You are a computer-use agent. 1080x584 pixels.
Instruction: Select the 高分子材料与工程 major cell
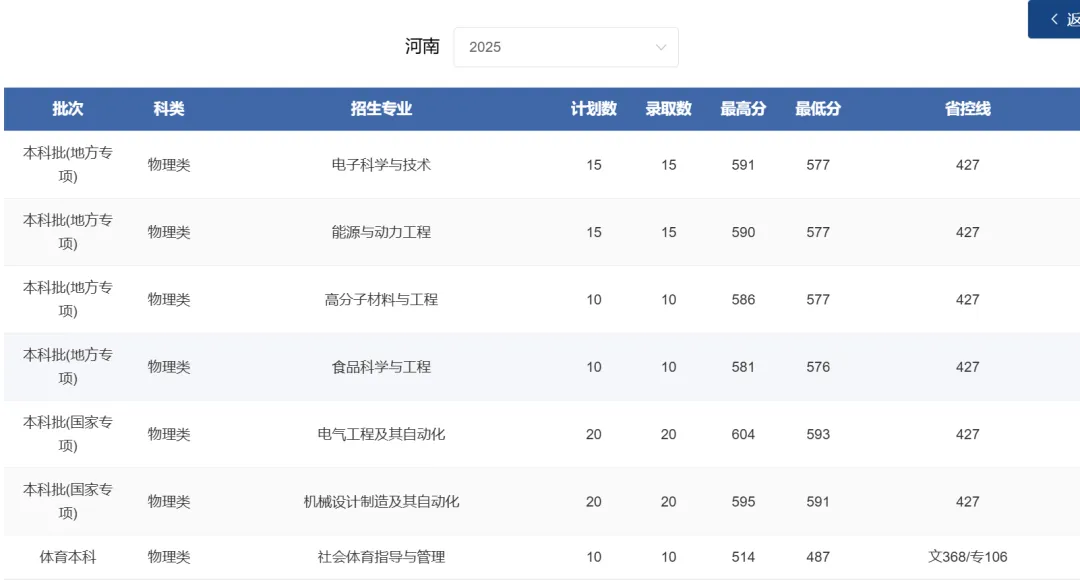click(381, 300)
